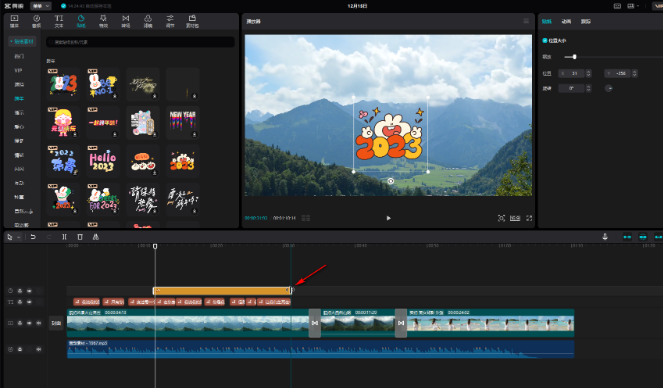The width and height of the screenshot is (663, 388).
Task: Hide the sticker track with eye icon
Action: click(29, 291)
